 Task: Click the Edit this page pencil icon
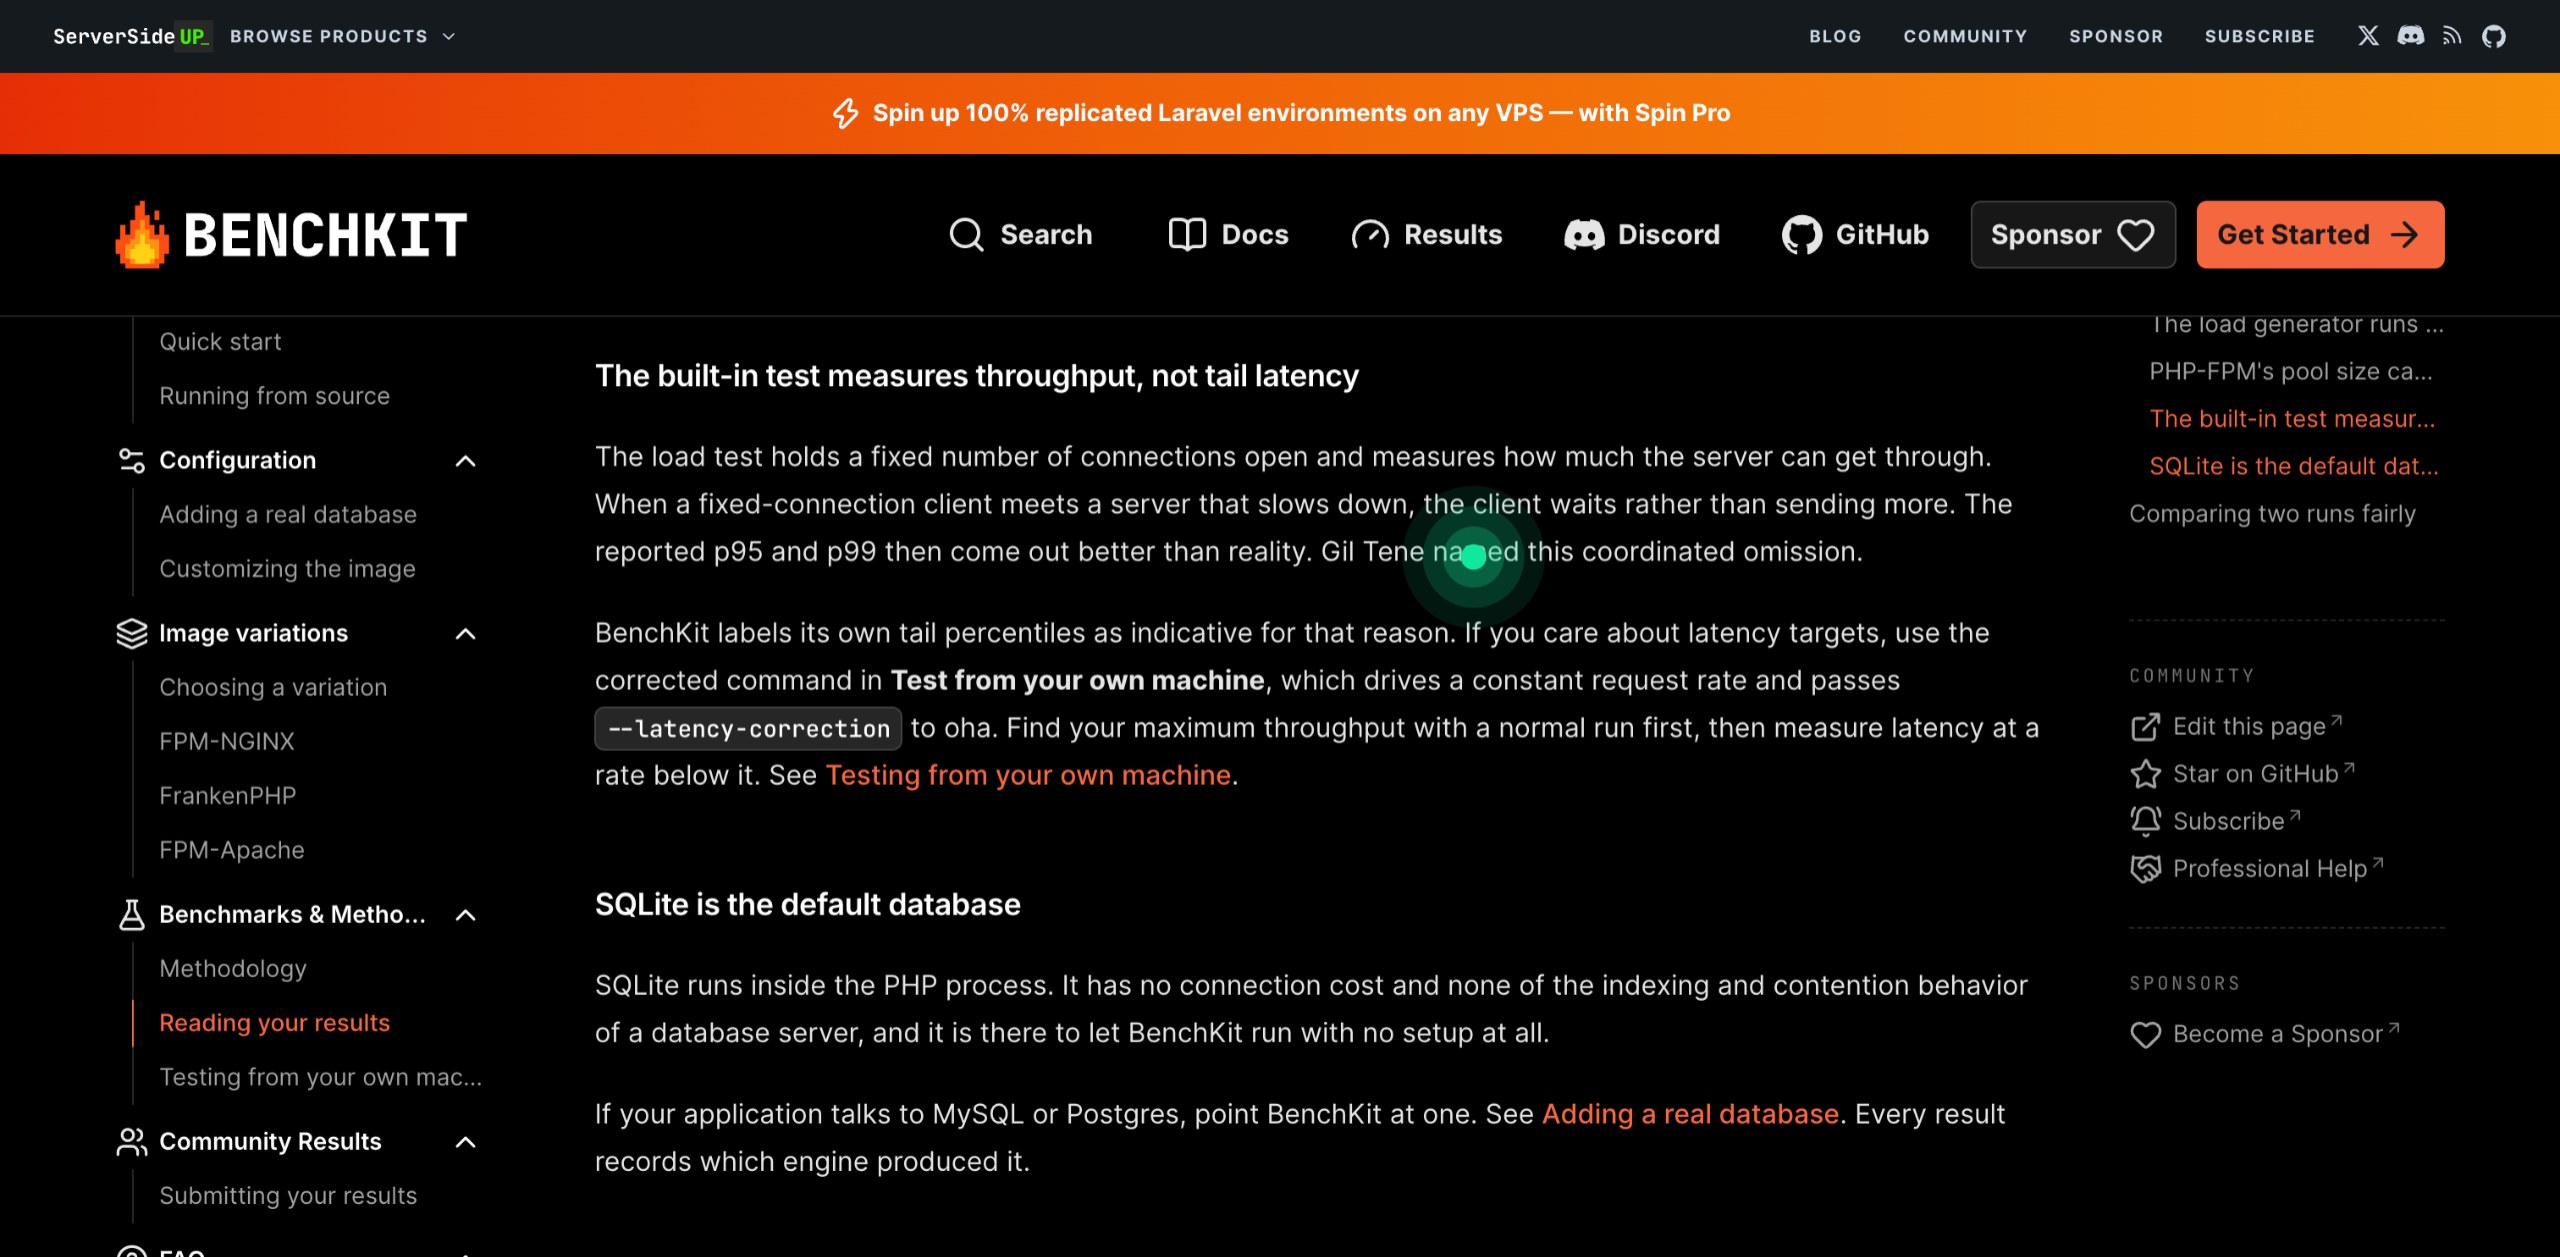pos(2145,727)
